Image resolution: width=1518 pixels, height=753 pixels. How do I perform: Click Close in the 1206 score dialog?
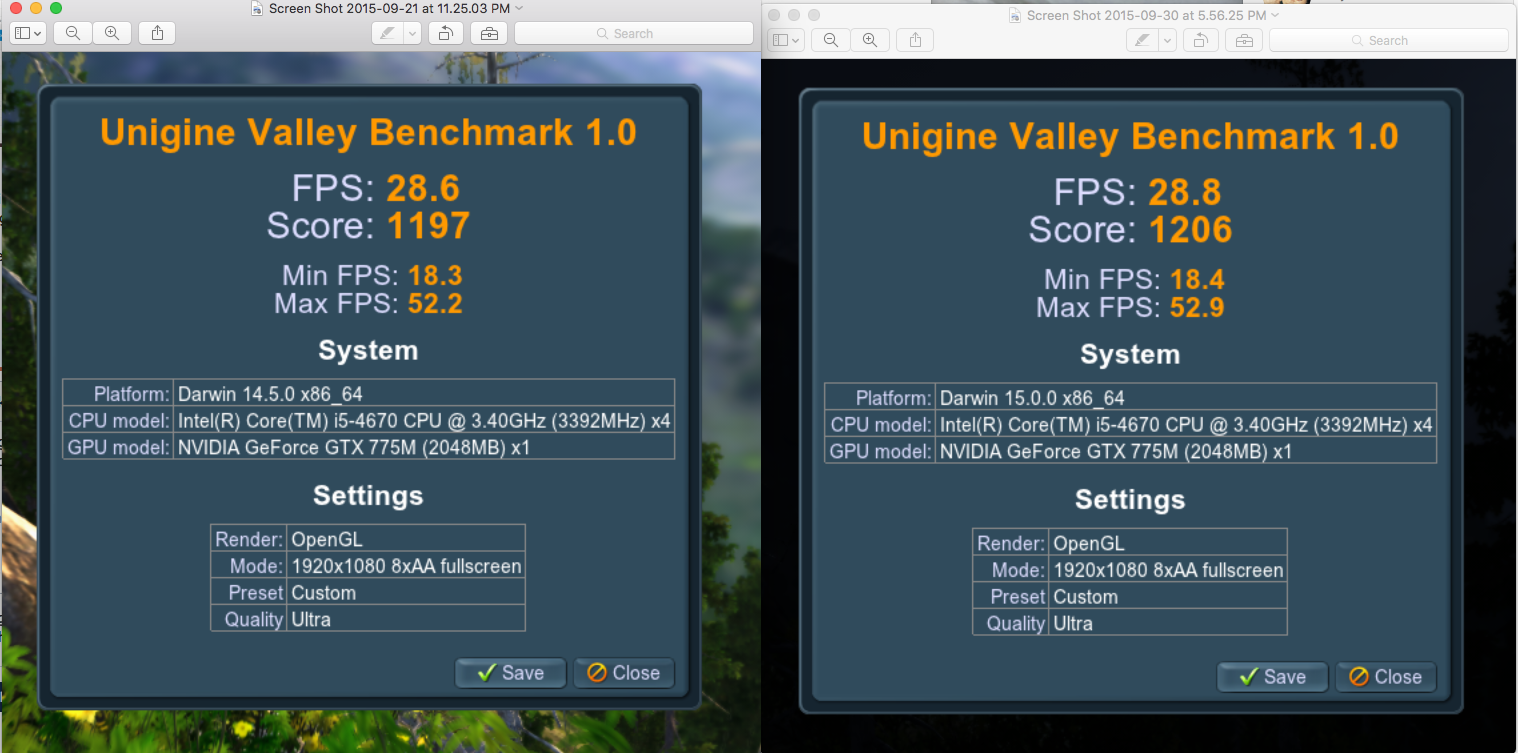1386,677
